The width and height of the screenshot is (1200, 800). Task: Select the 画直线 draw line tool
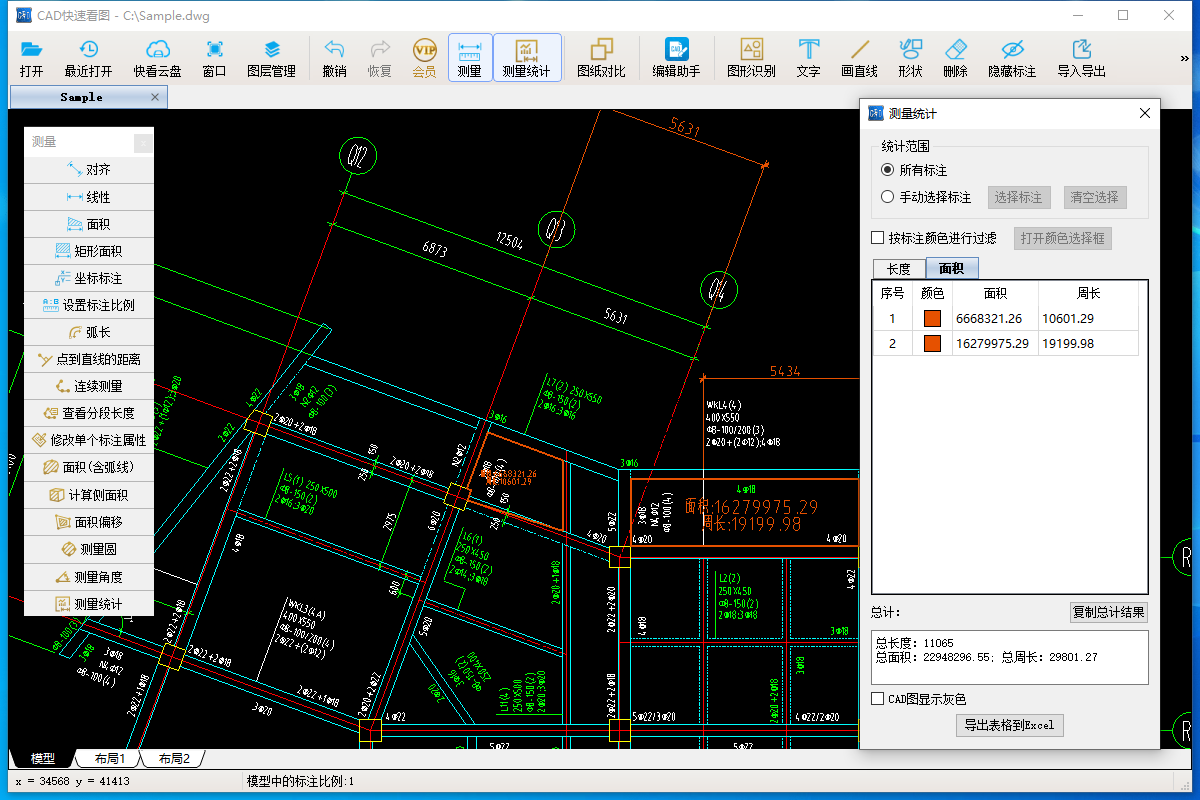[x=859, y=58]
